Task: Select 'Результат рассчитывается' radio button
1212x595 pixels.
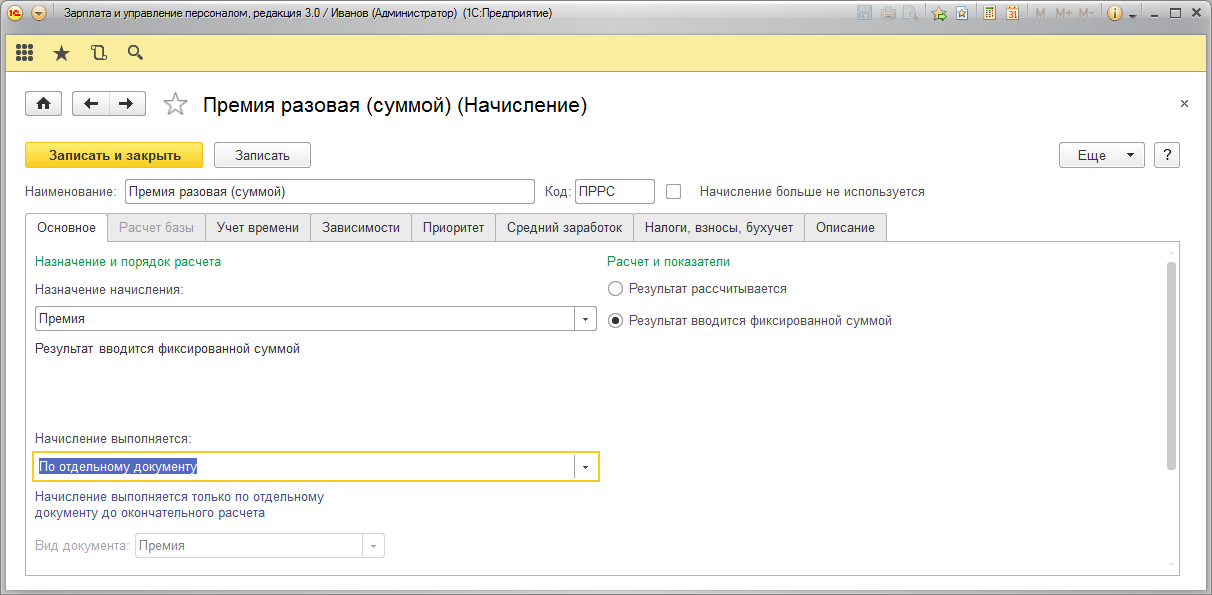Action: click(x=616, y=289)
